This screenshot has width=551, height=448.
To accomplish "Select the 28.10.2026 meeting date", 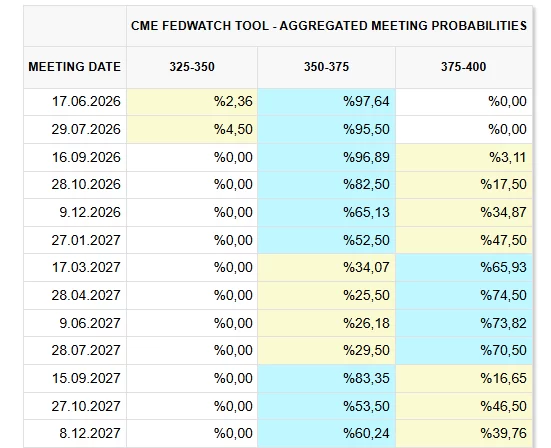I will coord(75,185).
